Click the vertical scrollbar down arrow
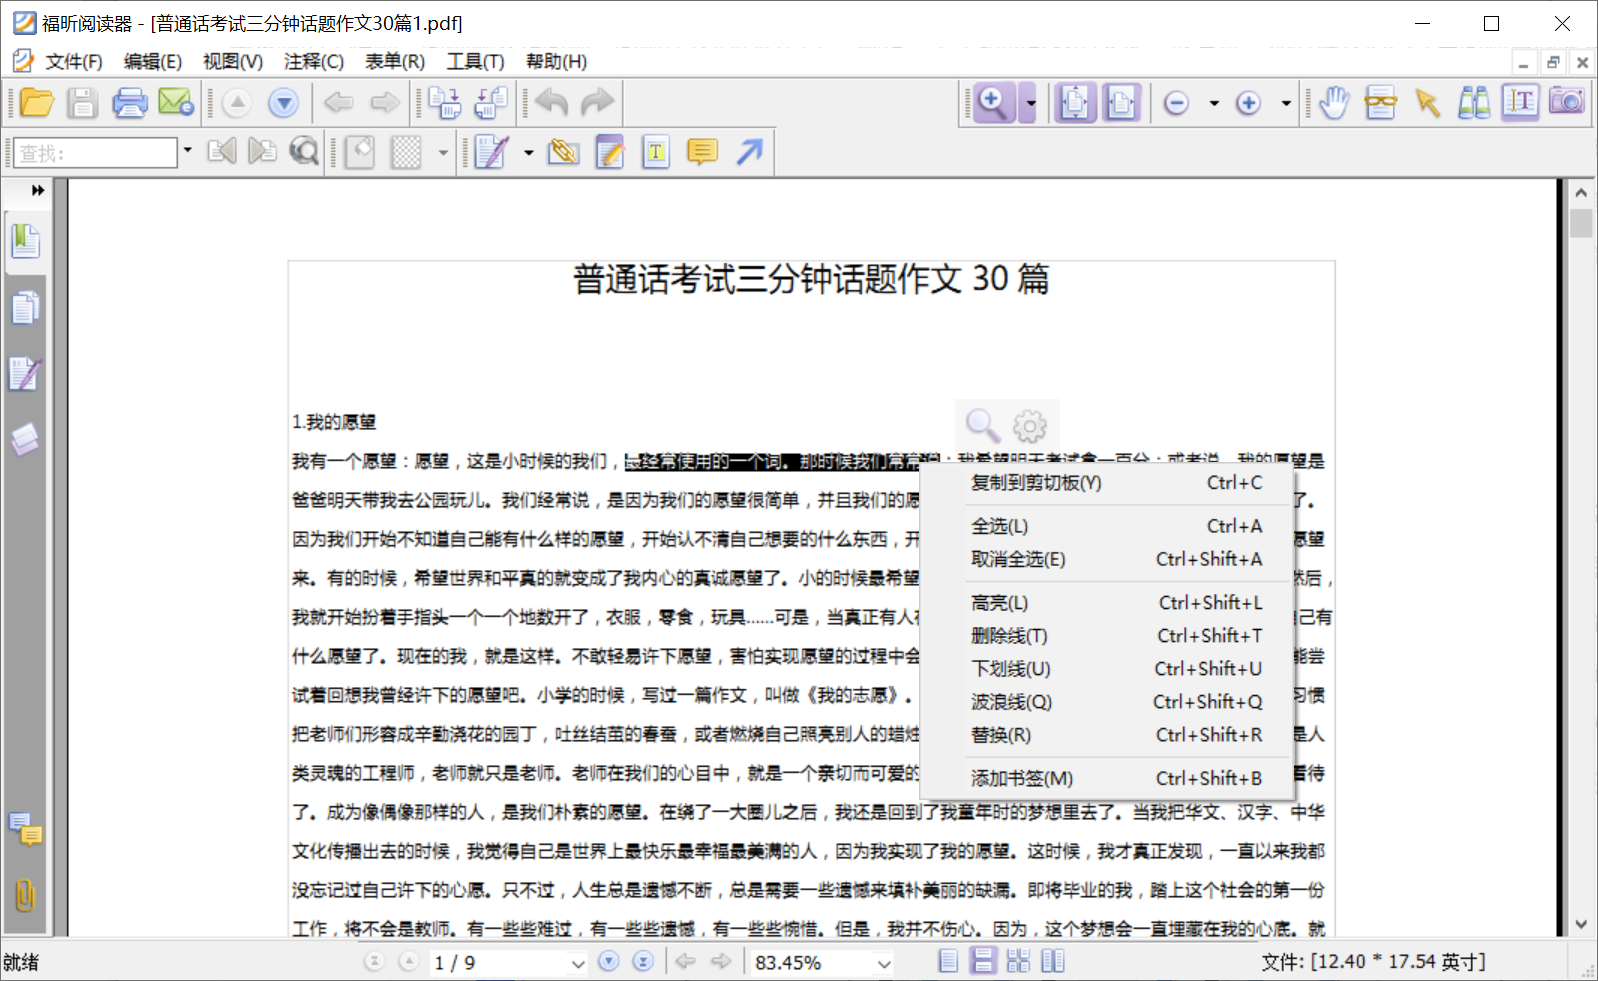The image size is (1598, 981). coord(1581,924)
